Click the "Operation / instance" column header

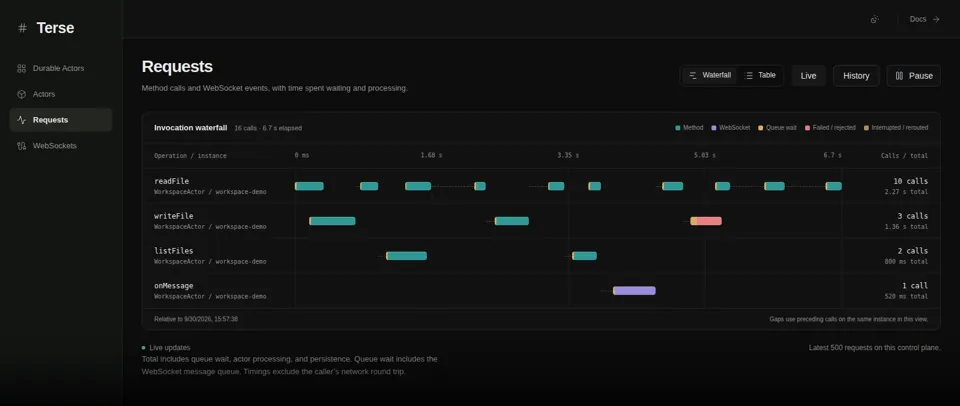coord(190,156)
